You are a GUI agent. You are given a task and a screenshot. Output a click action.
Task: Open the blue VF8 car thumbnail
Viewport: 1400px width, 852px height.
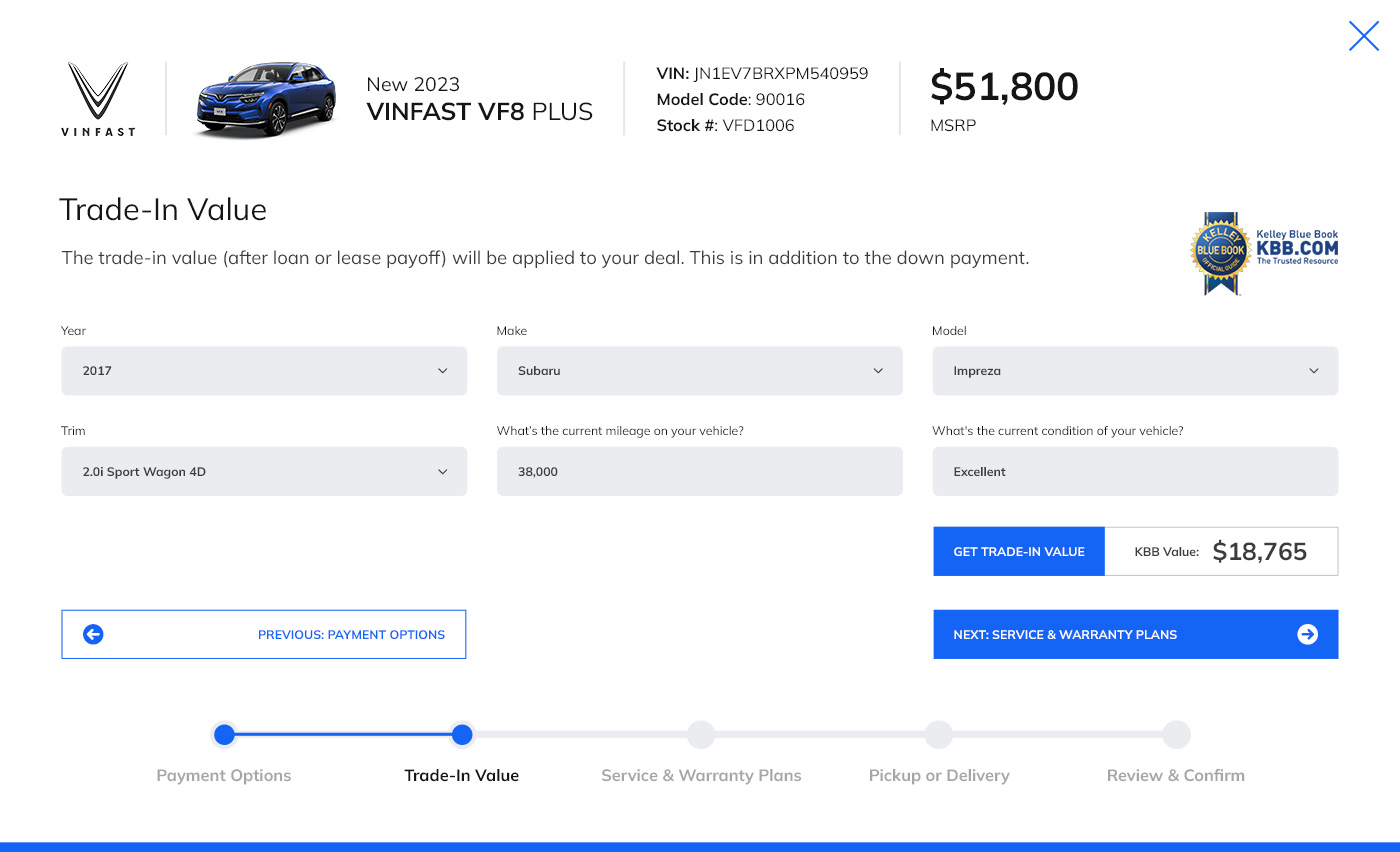click(265, 99)
